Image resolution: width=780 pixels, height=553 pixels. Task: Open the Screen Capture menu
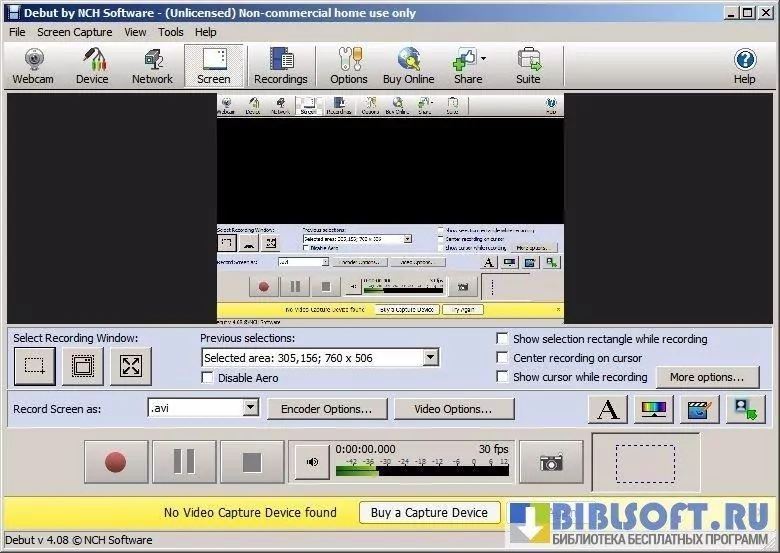[x=74, y=32]
